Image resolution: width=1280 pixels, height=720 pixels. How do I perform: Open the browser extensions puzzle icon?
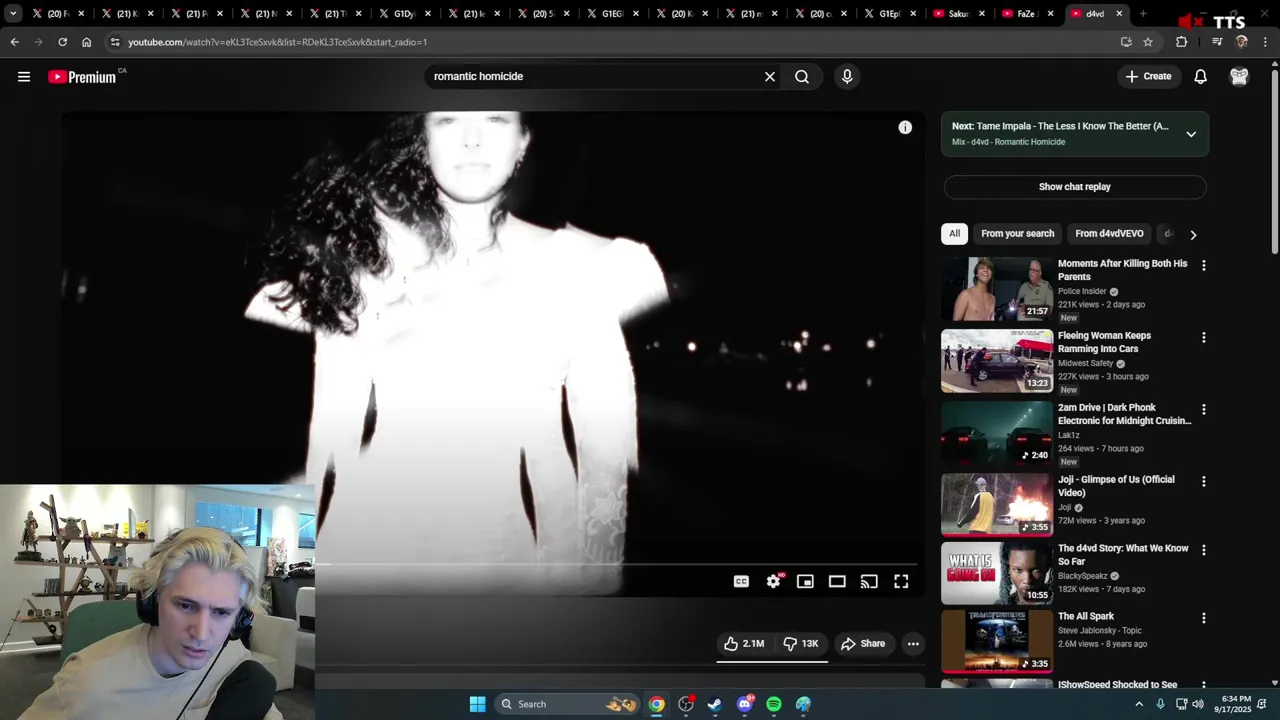[x=1182, y=42]
